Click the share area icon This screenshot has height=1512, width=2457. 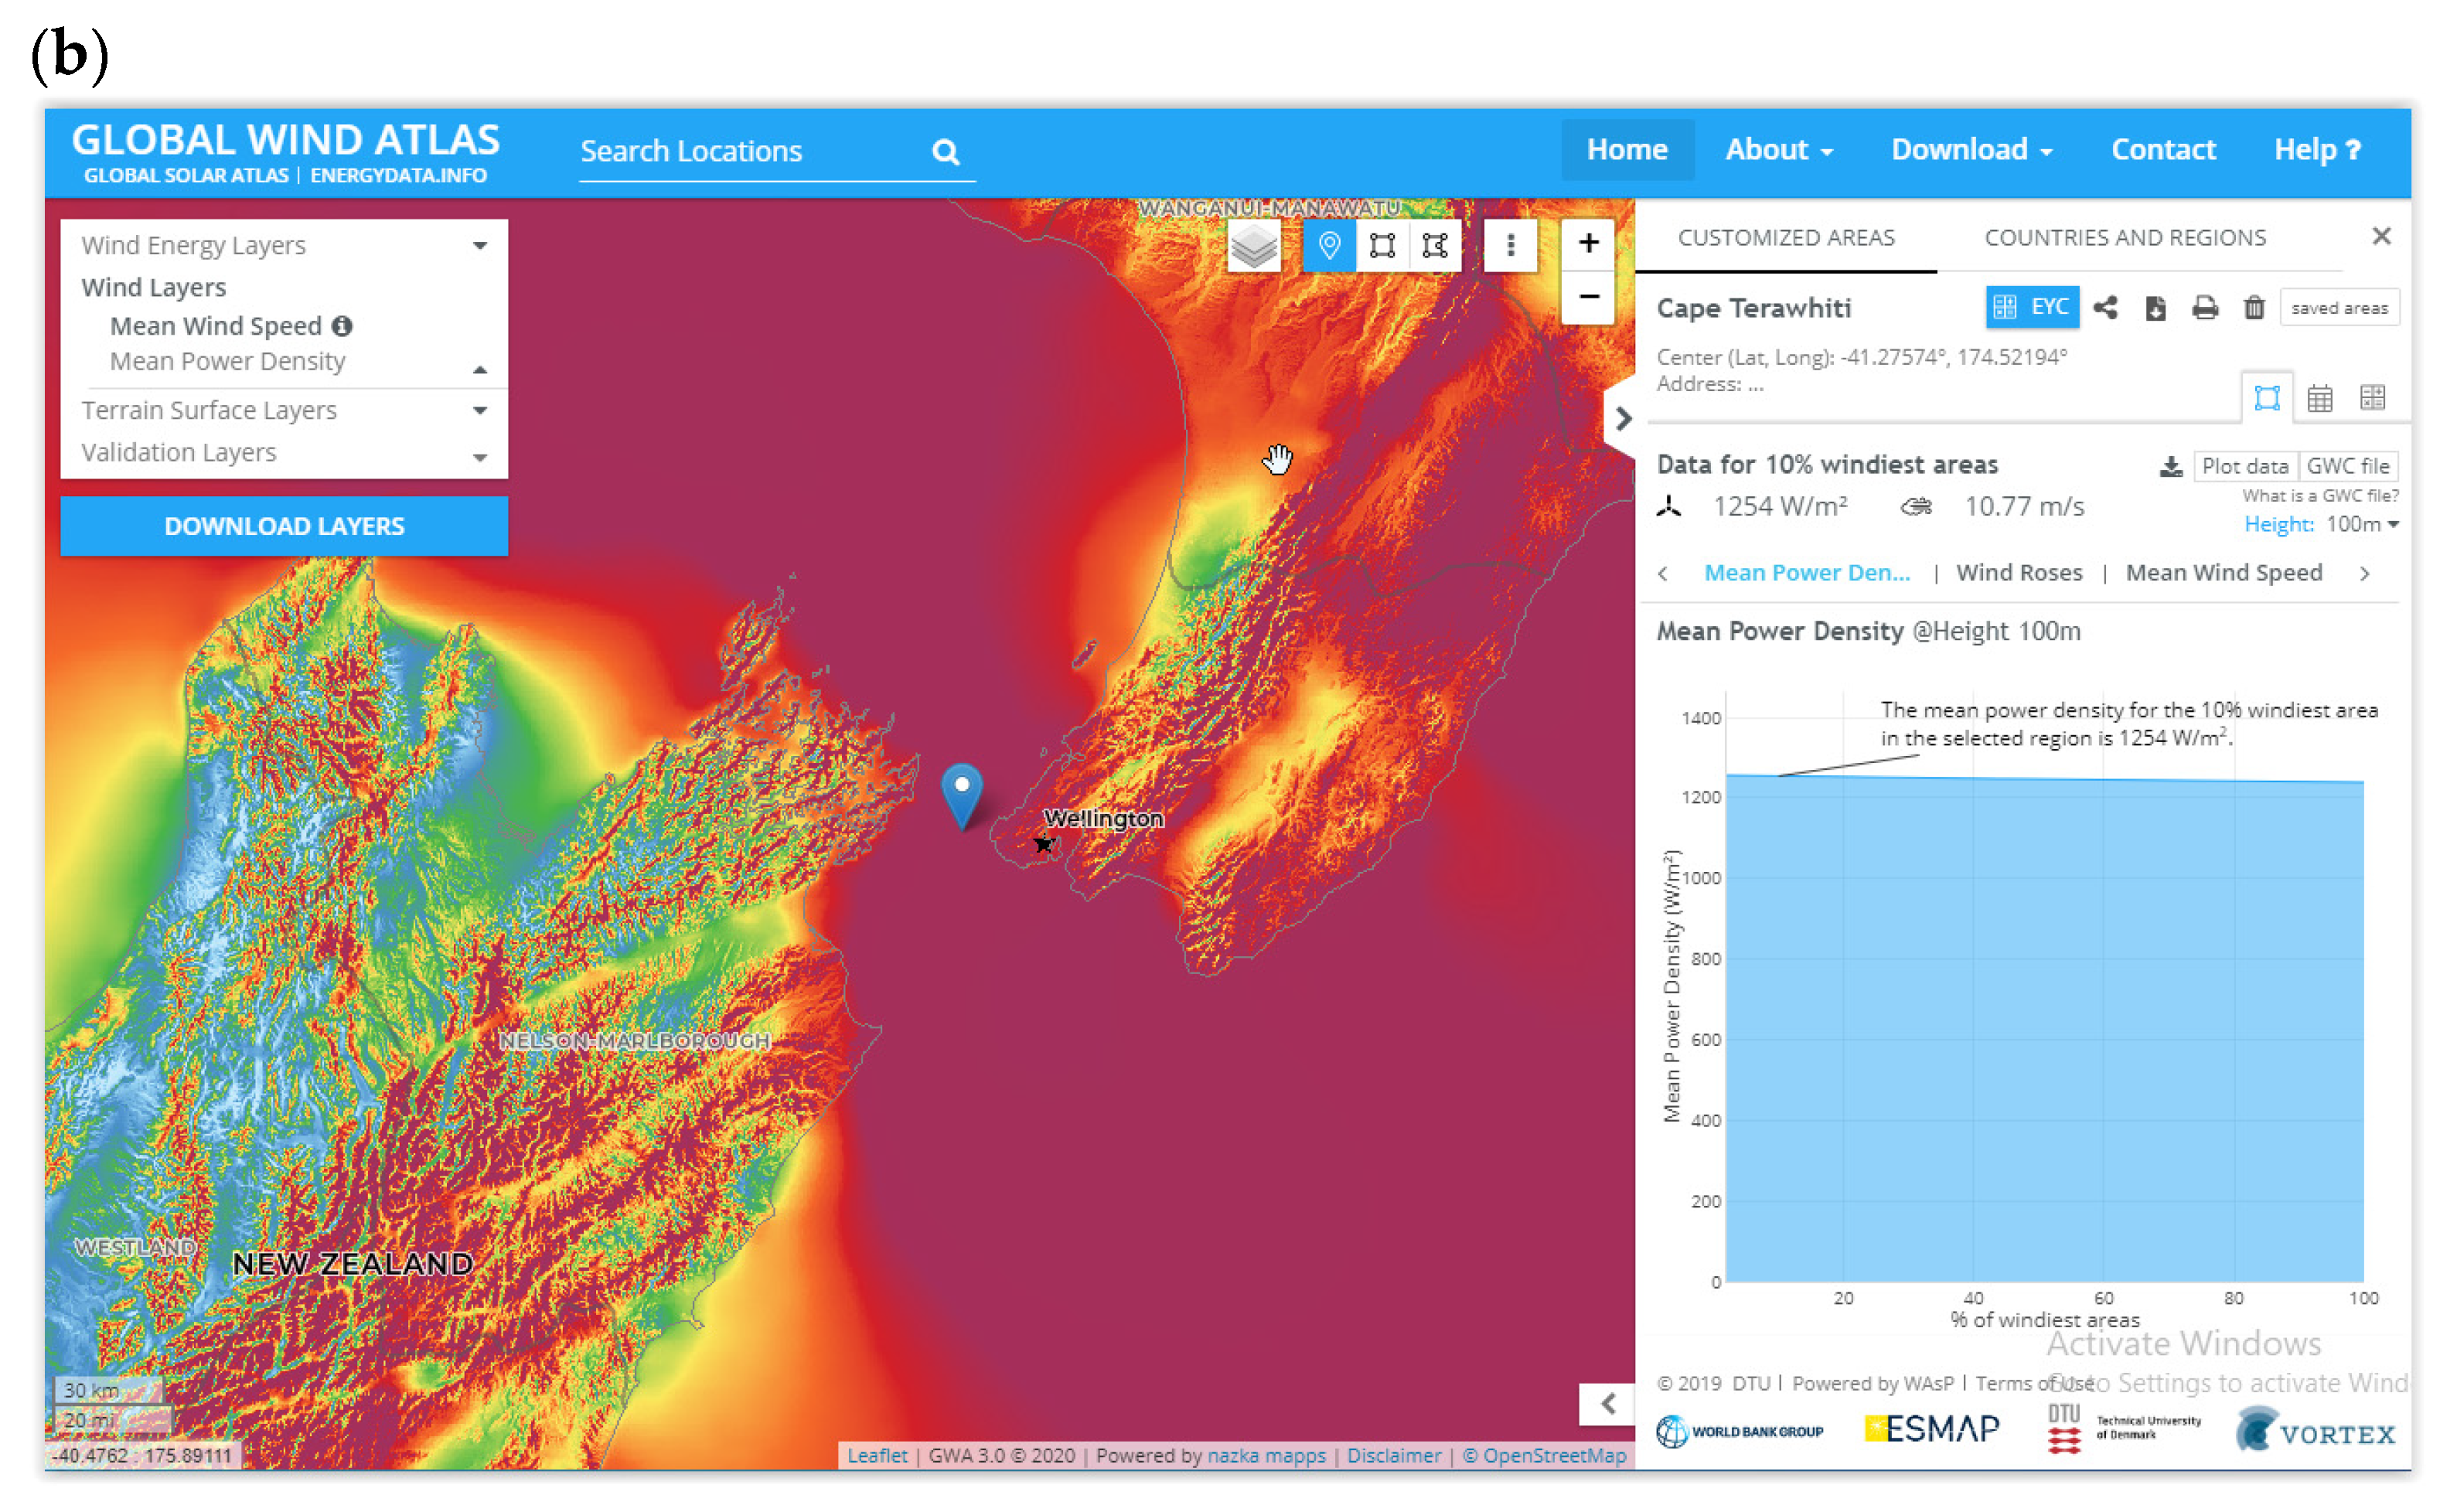(x=2105, y=308)
